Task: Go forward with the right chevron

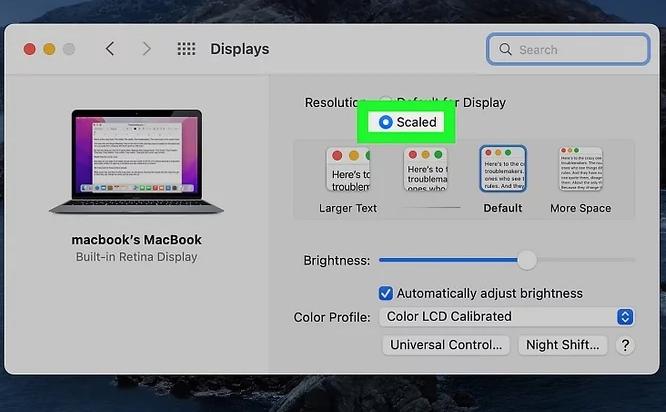Action: click(x=147, y=49)
